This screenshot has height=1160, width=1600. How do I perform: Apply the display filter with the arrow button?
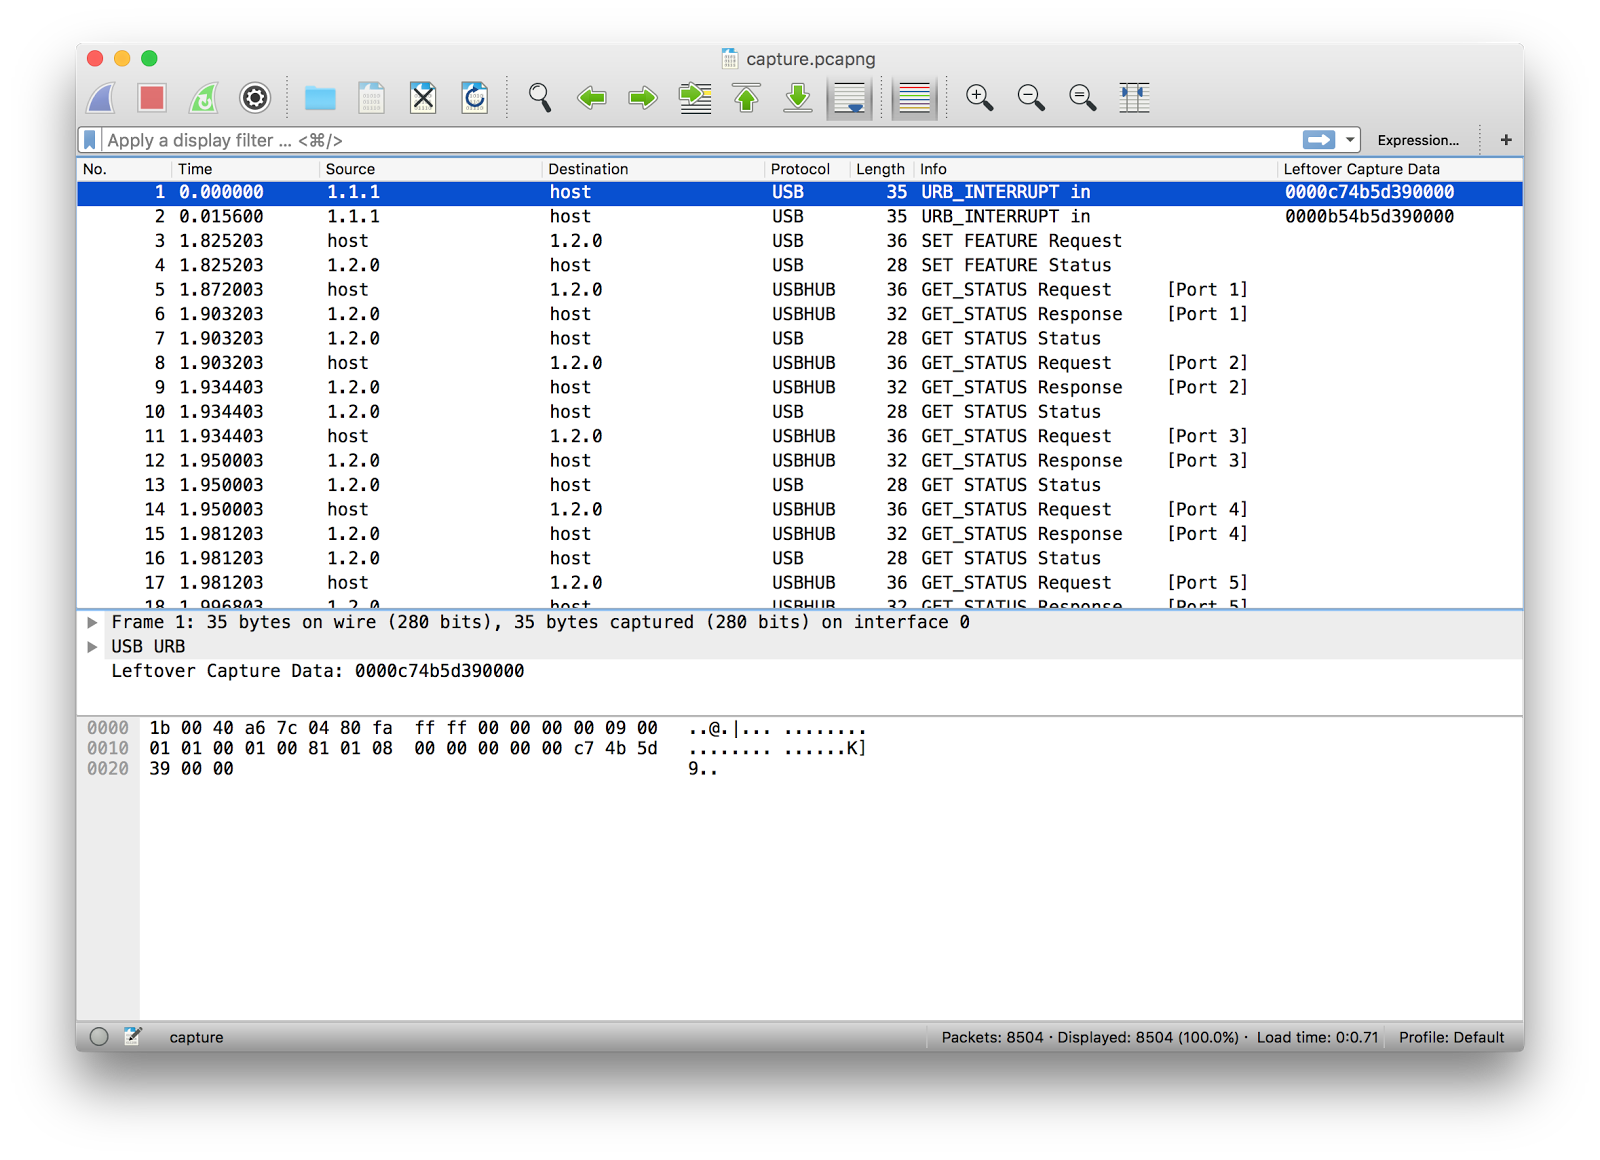1319,140
